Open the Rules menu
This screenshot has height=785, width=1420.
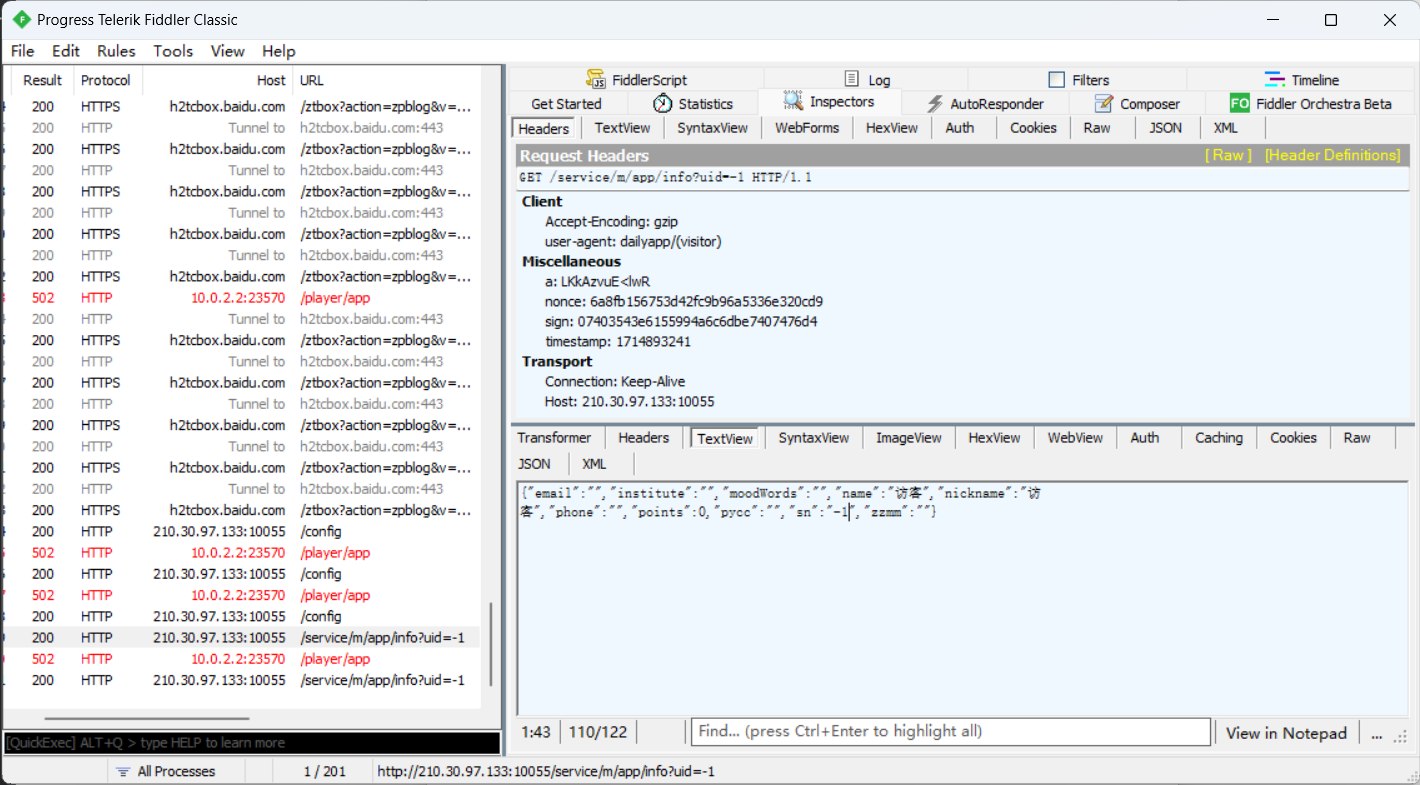point(116,51)
